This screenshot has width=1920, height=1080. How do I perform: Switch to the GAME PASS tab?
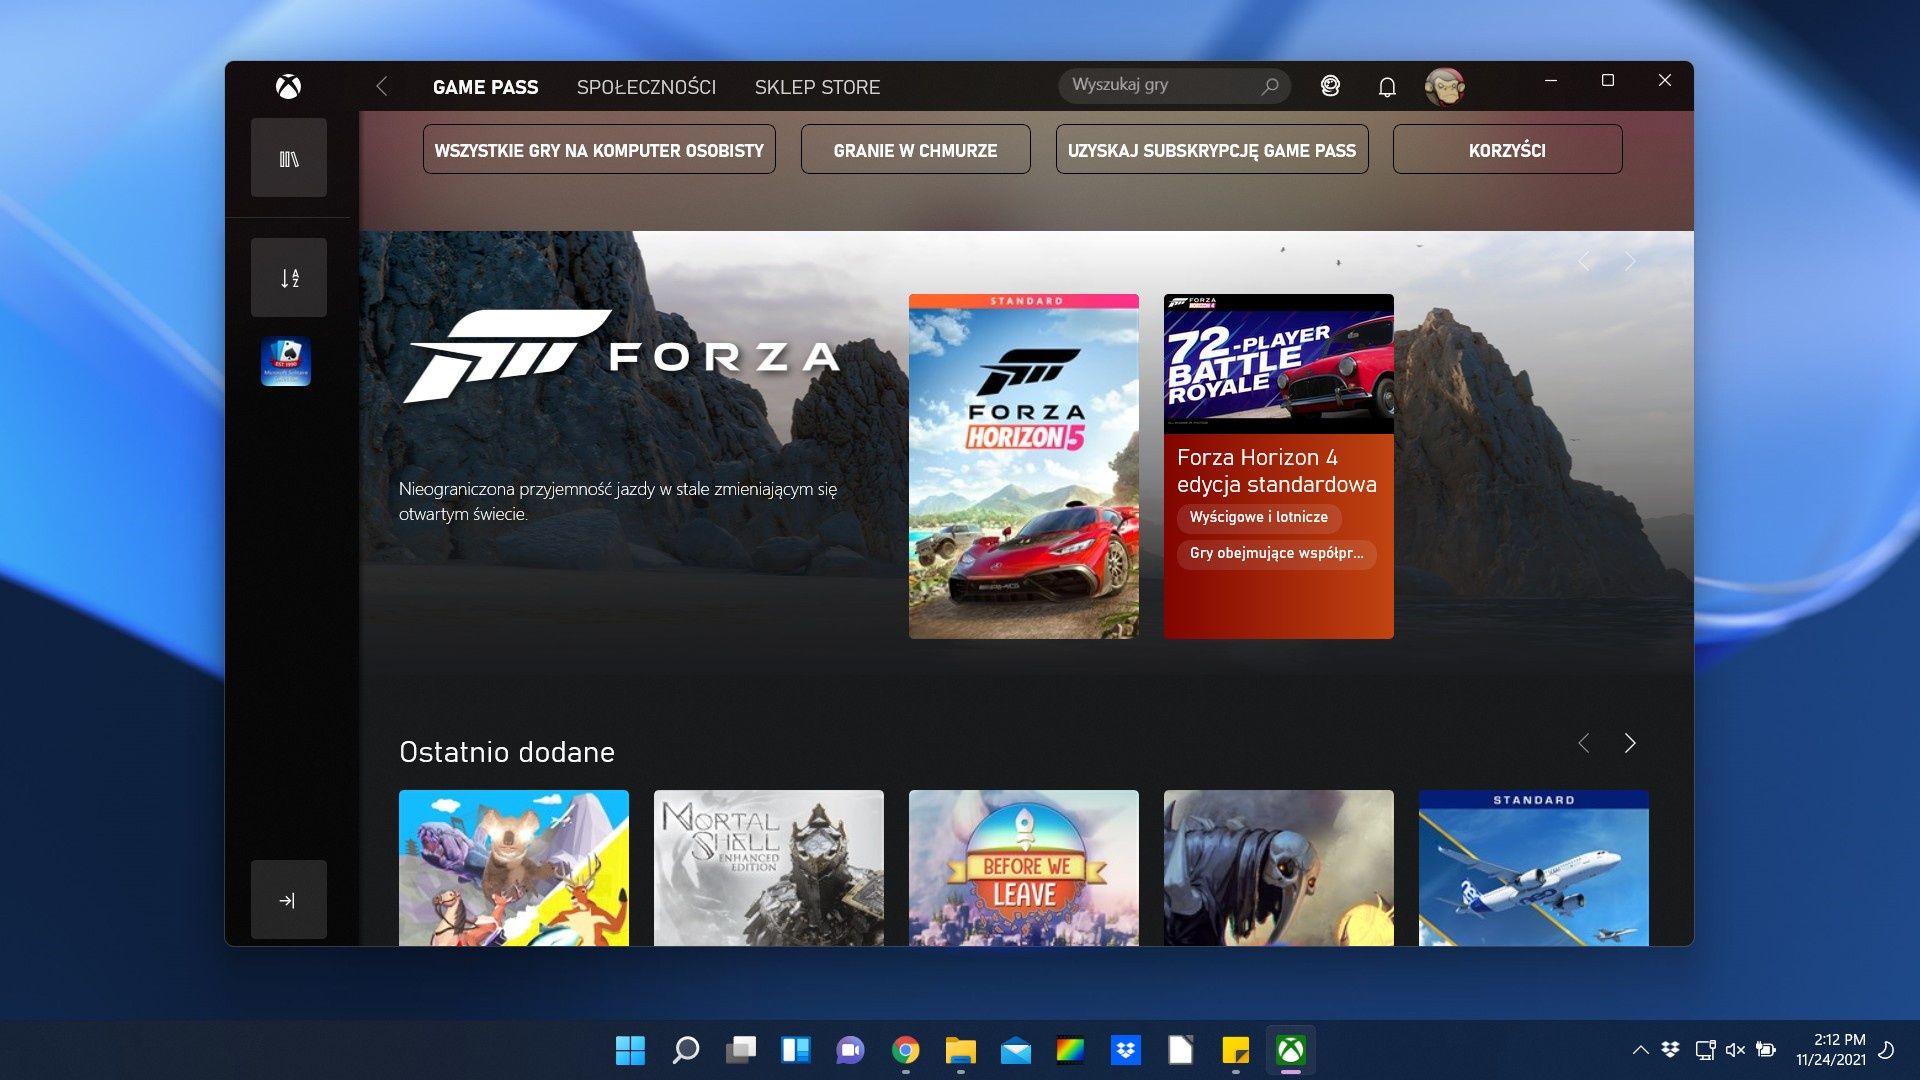[485, 87]
